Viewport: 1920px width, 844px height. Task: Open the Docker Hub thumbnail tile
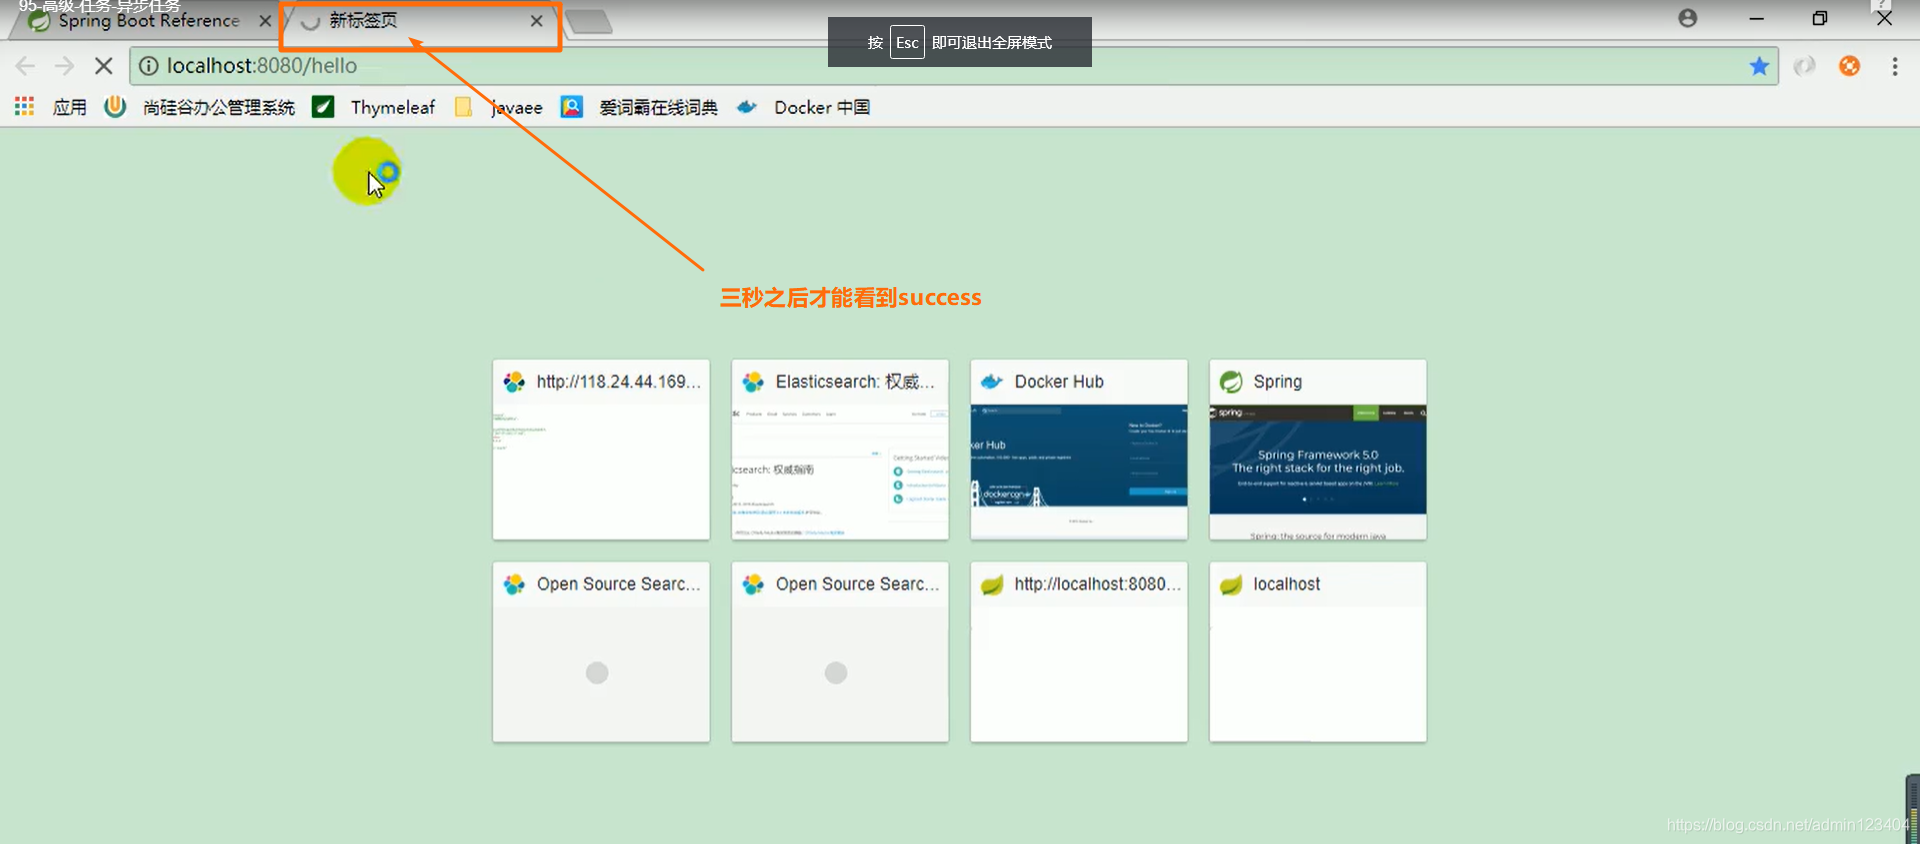1079,450
